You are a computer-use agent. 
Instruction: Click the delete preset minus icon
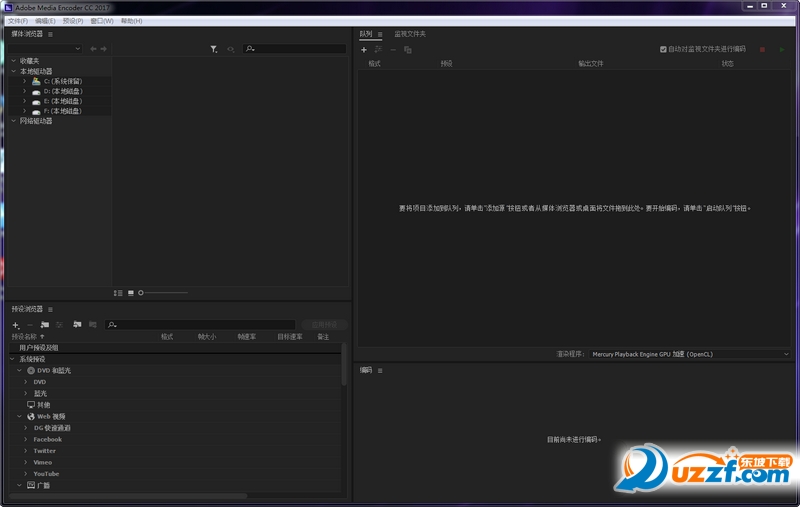click(30, 325)
